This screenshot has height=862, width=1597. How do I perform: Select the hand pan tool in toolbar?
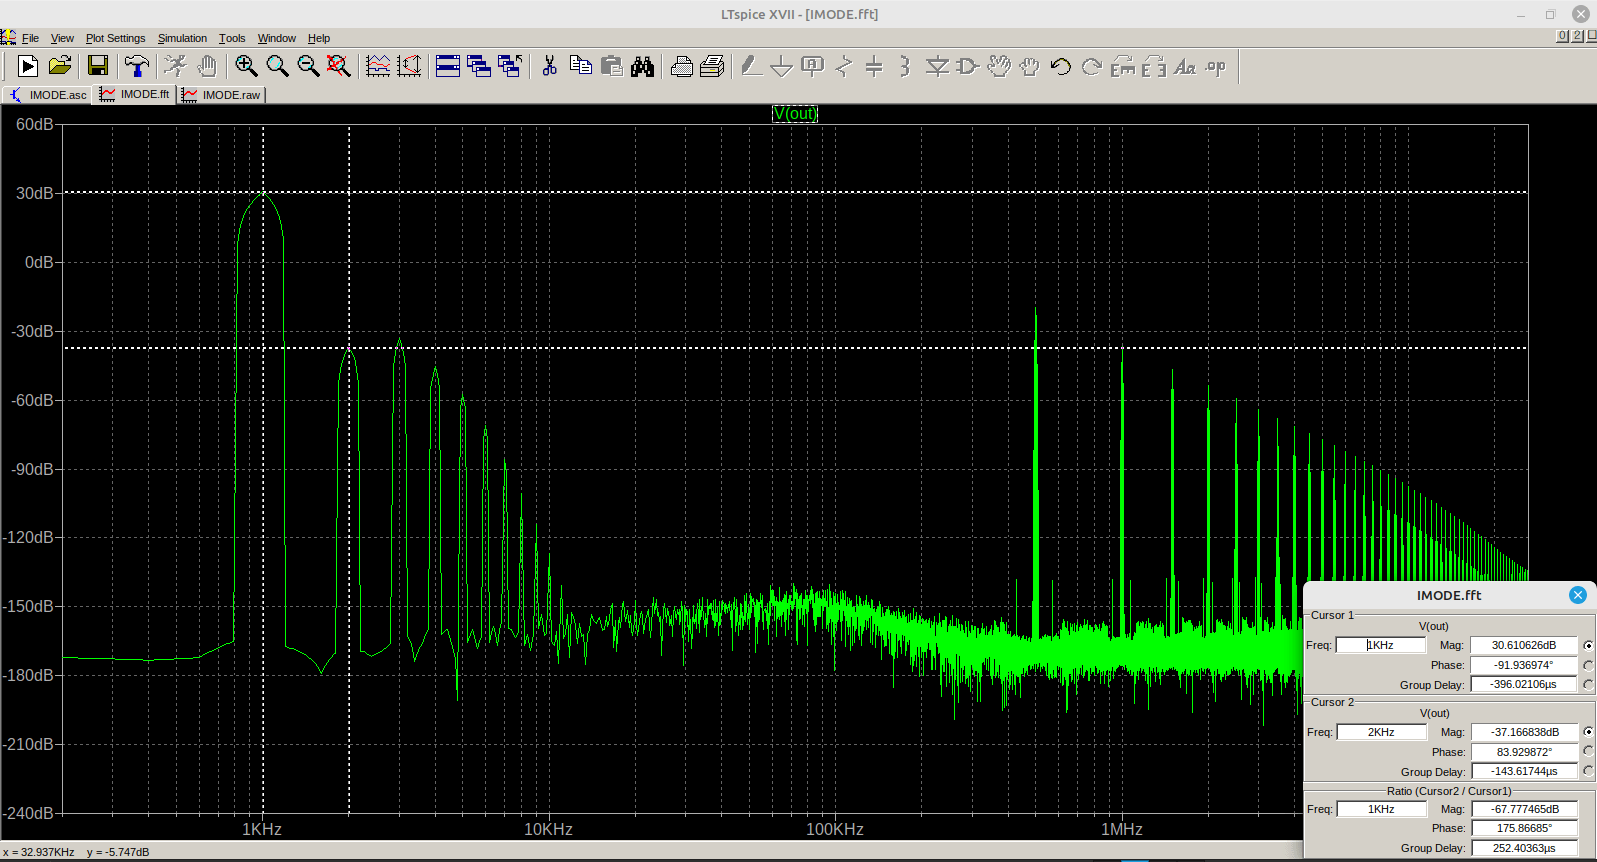point(207,66)
